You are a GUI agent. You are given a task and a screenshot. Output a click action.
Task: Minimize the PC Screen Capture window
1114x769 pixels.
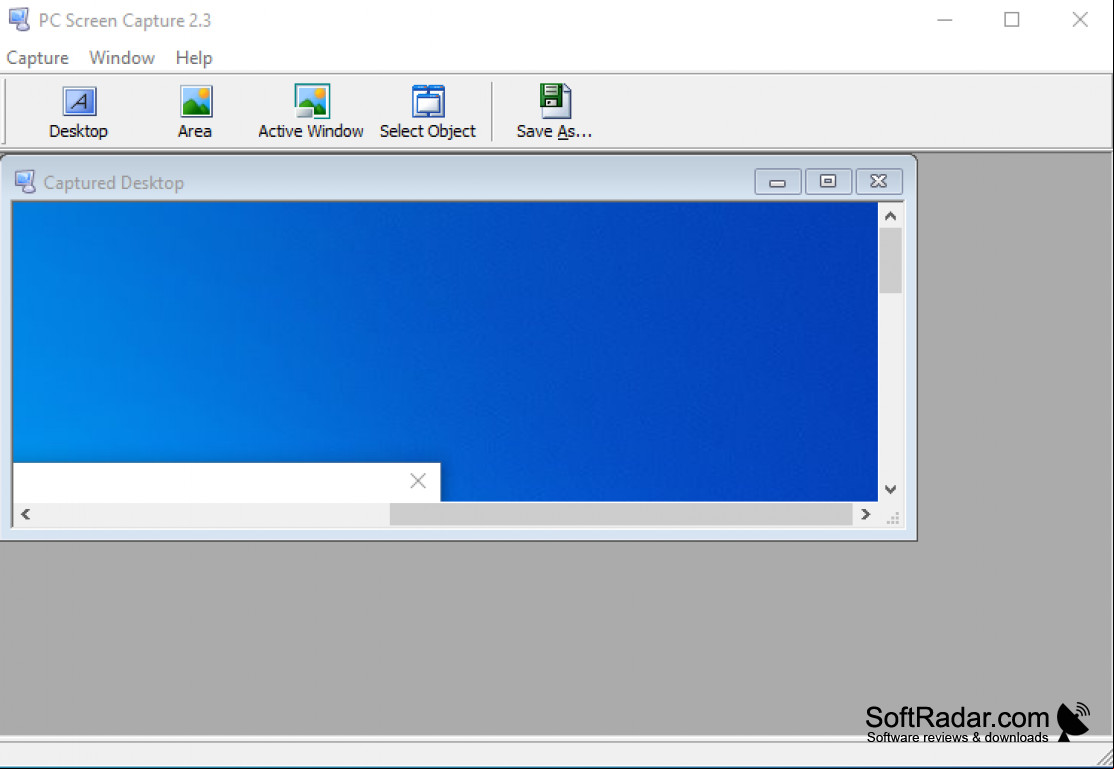944,20
